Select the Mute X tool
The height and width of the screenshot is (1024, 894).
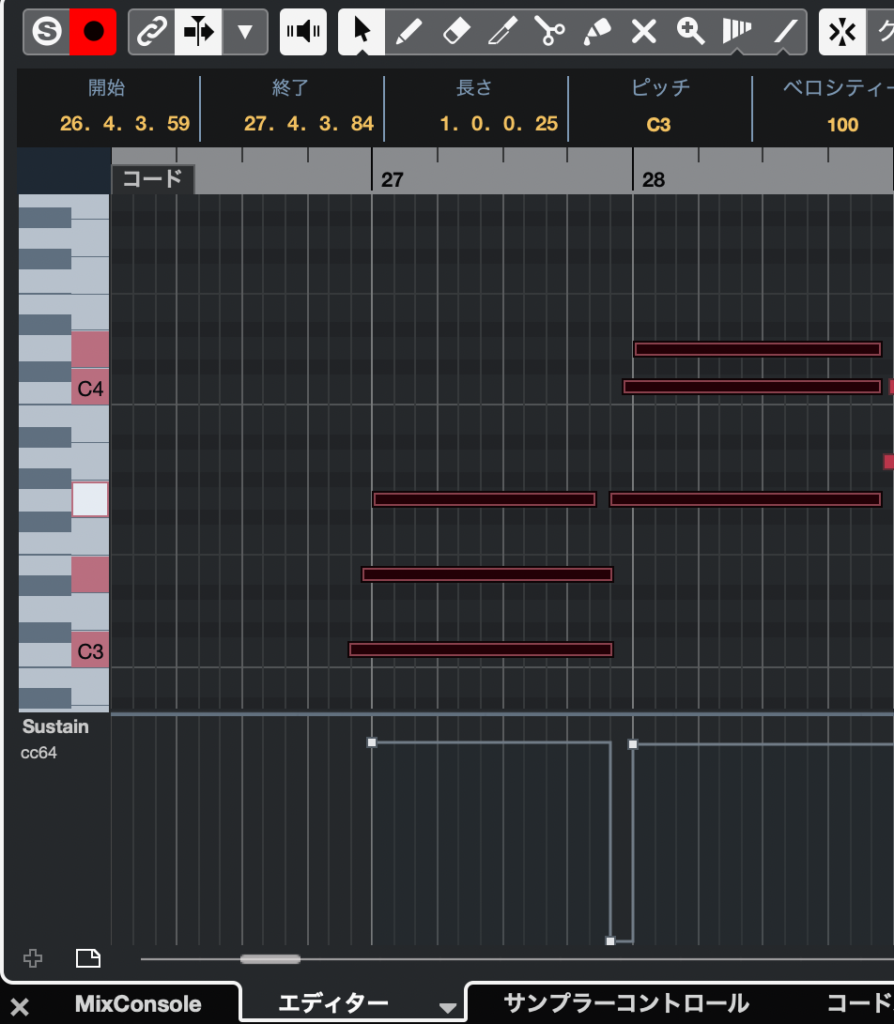coord(644,32)
